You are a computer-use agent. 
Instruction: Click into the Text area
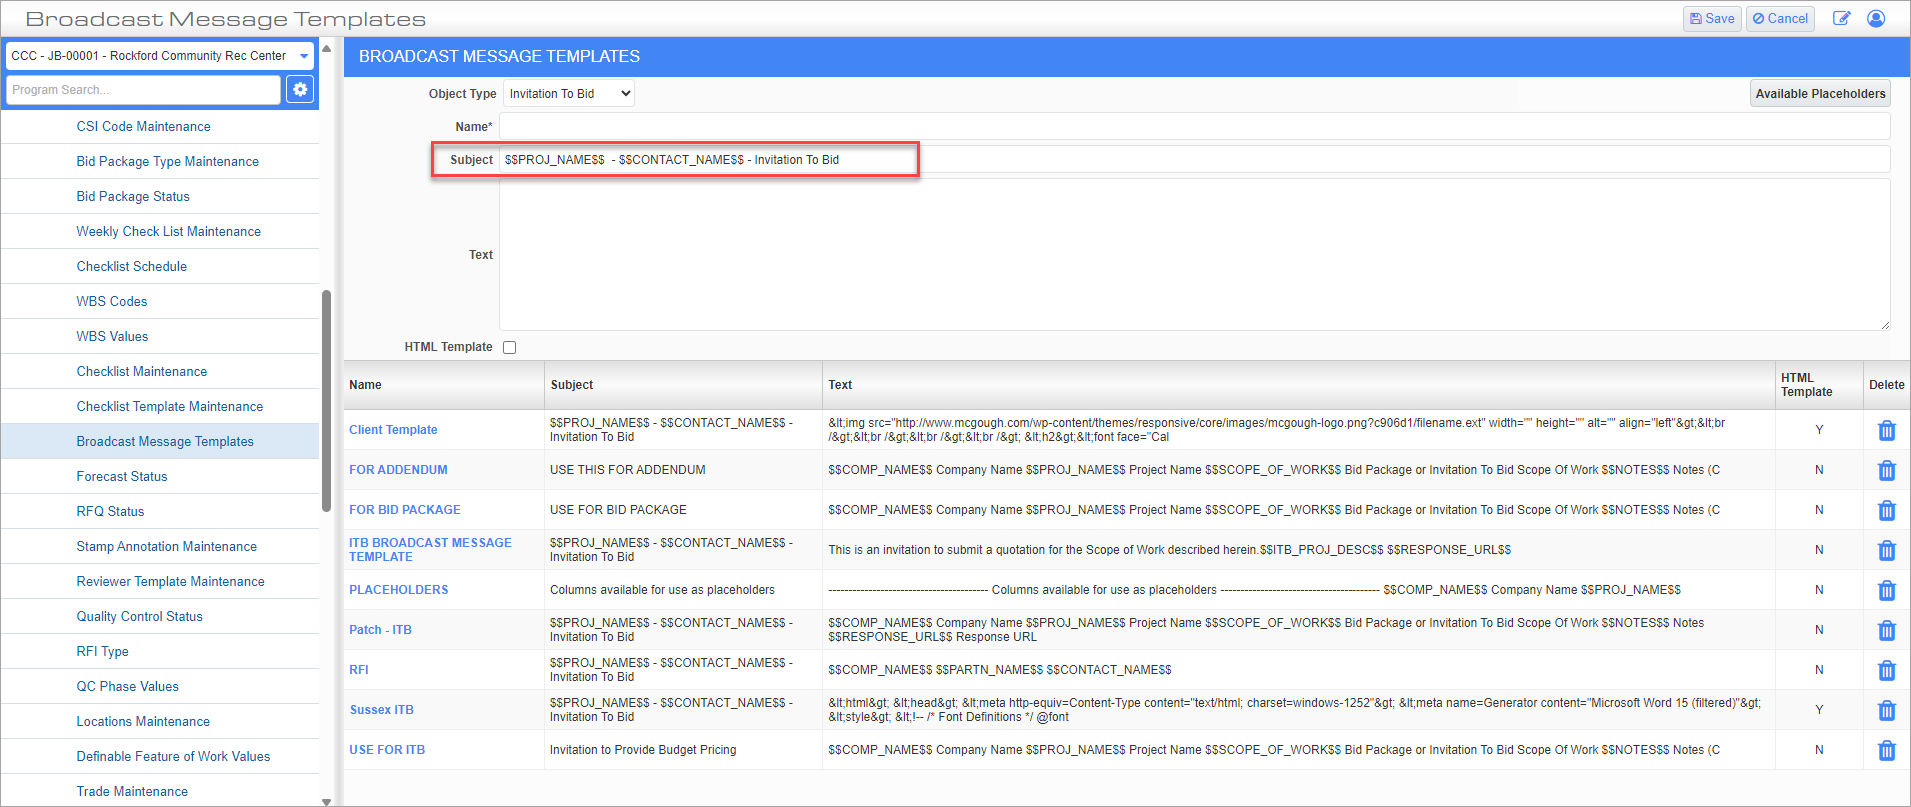tap(1194, 255)
